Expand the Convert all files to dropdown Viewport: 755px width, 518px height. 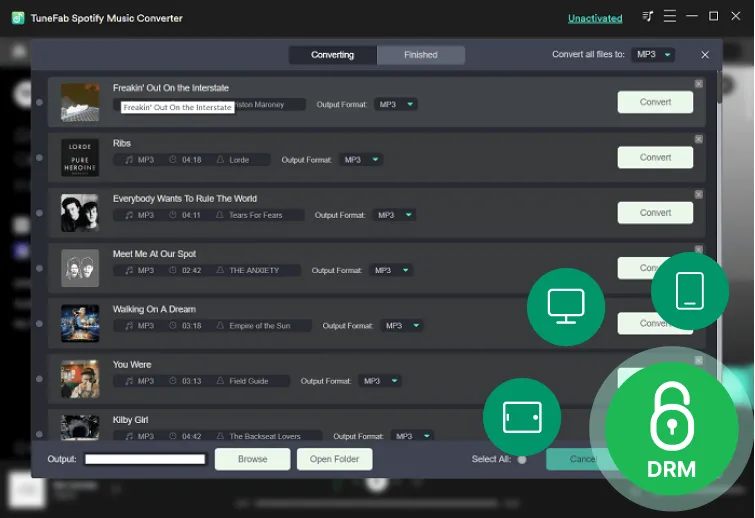653,54
